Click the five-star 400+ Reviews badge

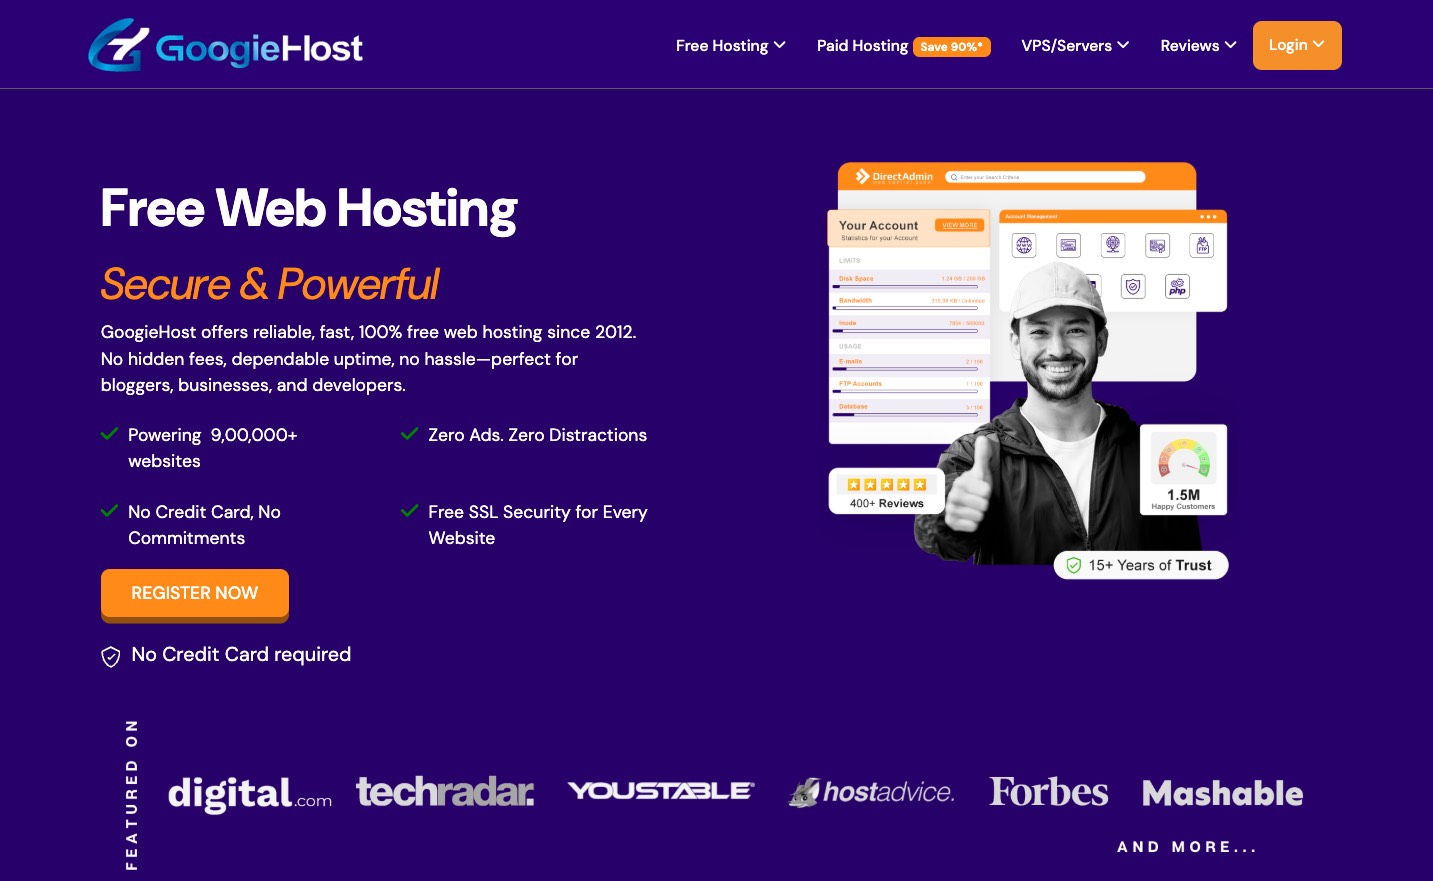tap(887, 492)
